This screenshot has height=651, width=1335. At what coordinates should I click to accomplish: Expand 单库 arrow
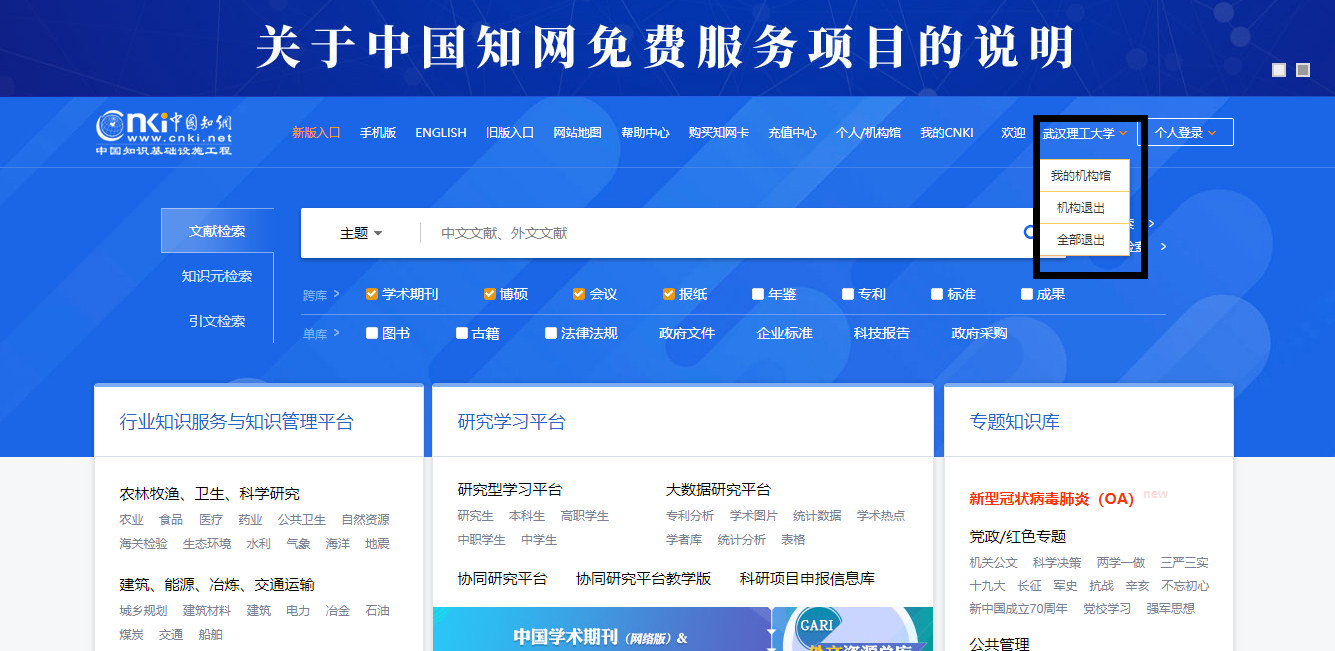click(x=337, y=333)
